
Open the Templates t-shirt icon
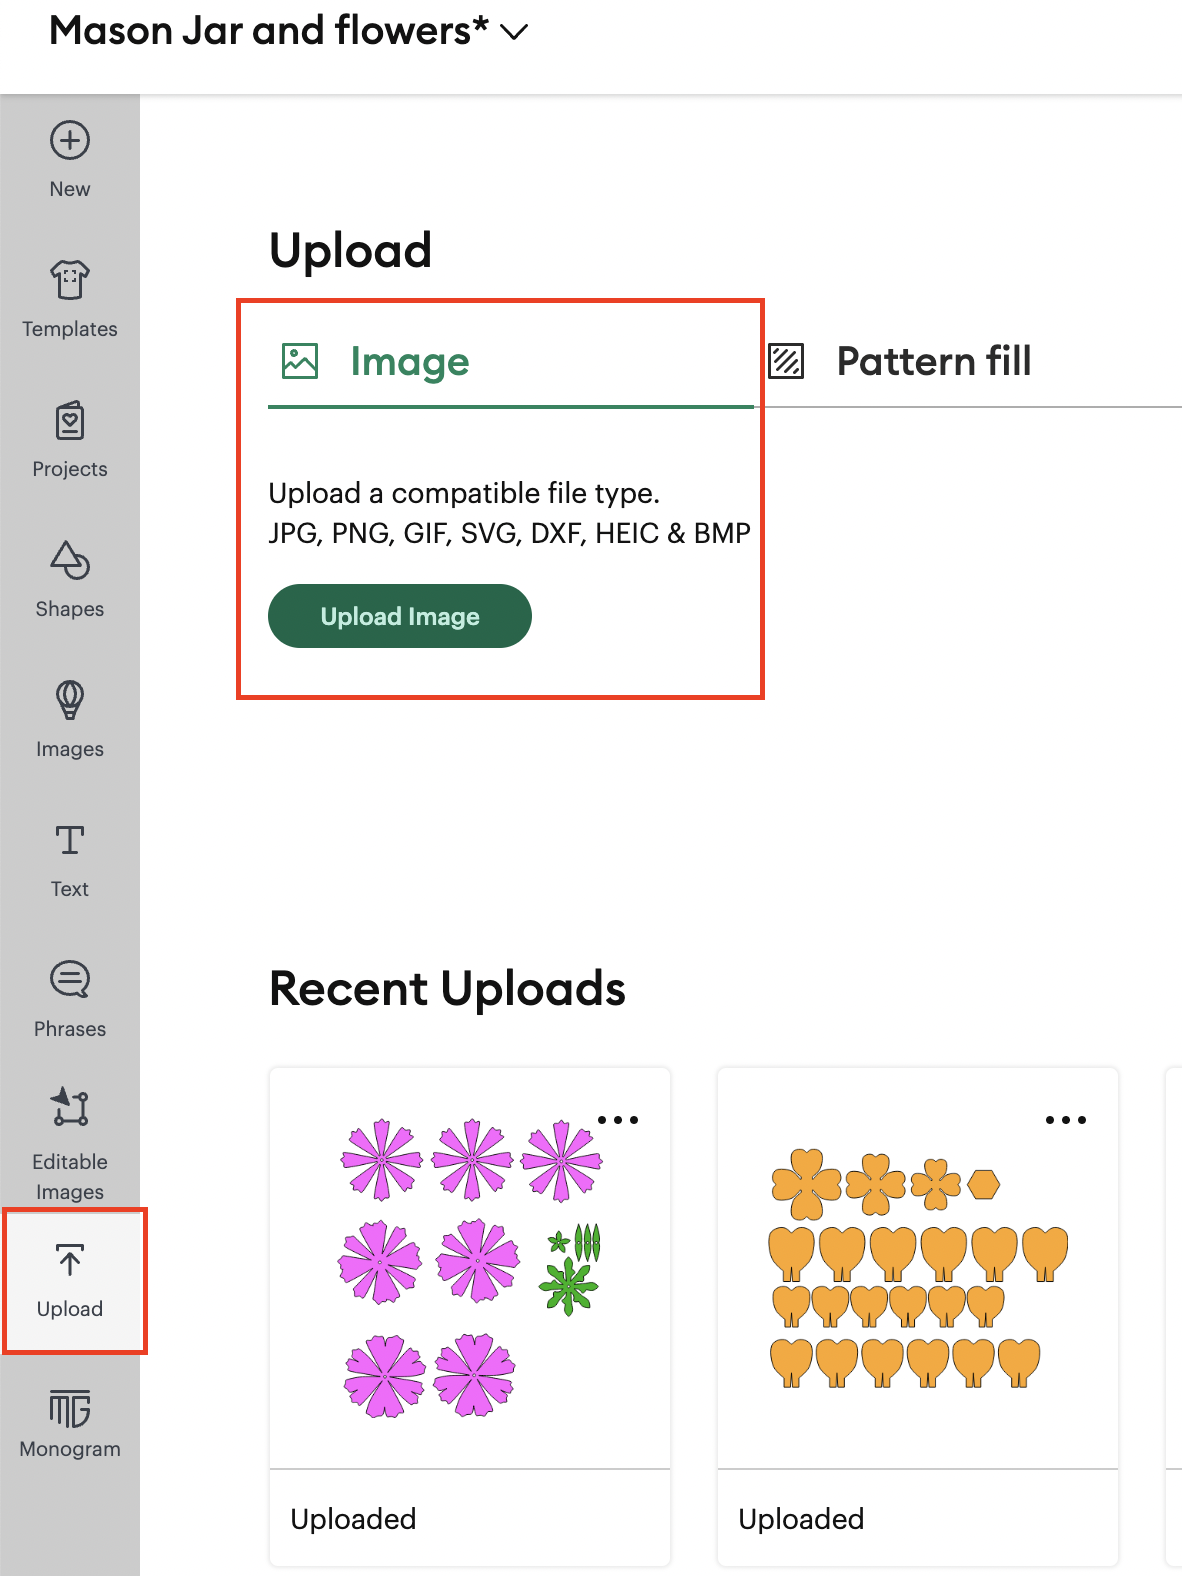click(x=70, y=281)
